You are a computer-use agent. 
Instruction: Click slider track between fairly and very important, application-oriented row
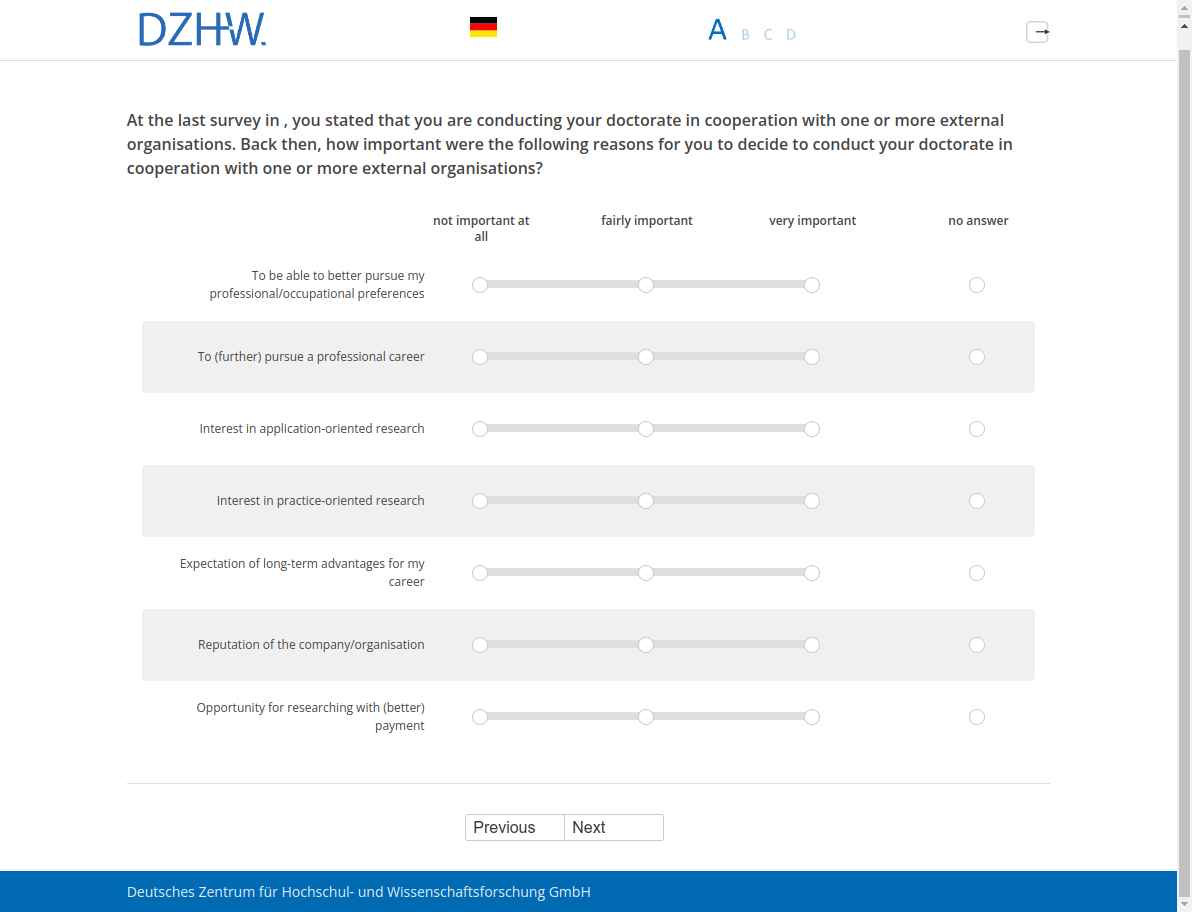click(729, 429)
